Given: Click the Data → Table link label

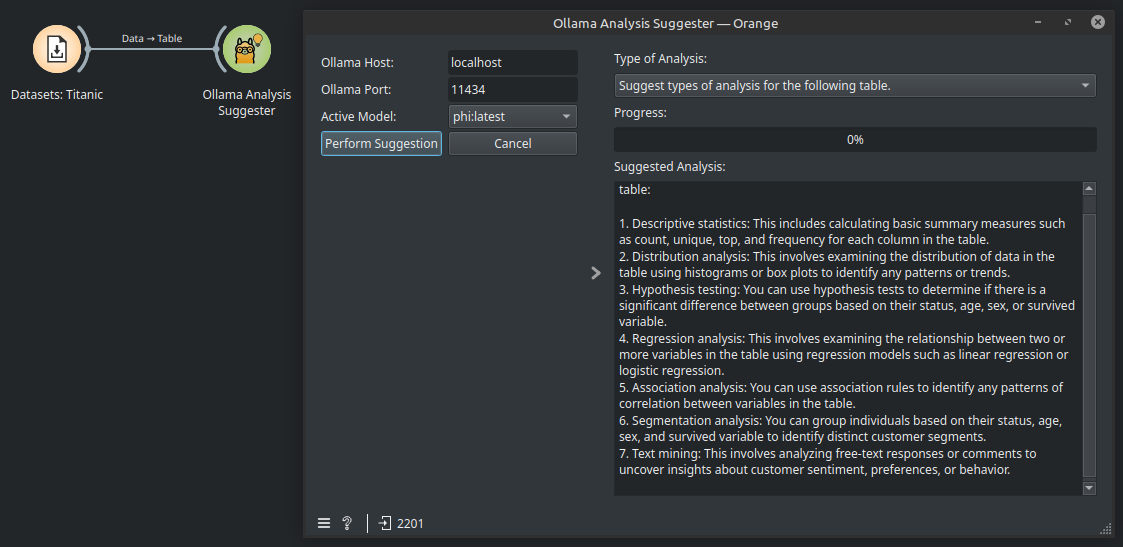Looking at the screenshot, I should click(152, 39).
